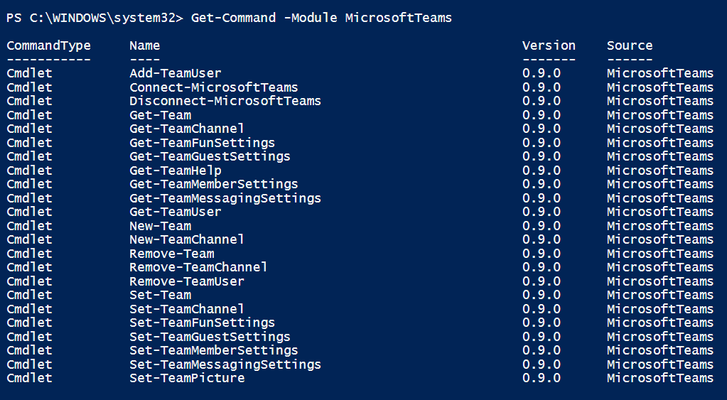Click the typed Get-Command command text
Image resolution: width=727 pixels, height=400 pixels.
[233, 18]
